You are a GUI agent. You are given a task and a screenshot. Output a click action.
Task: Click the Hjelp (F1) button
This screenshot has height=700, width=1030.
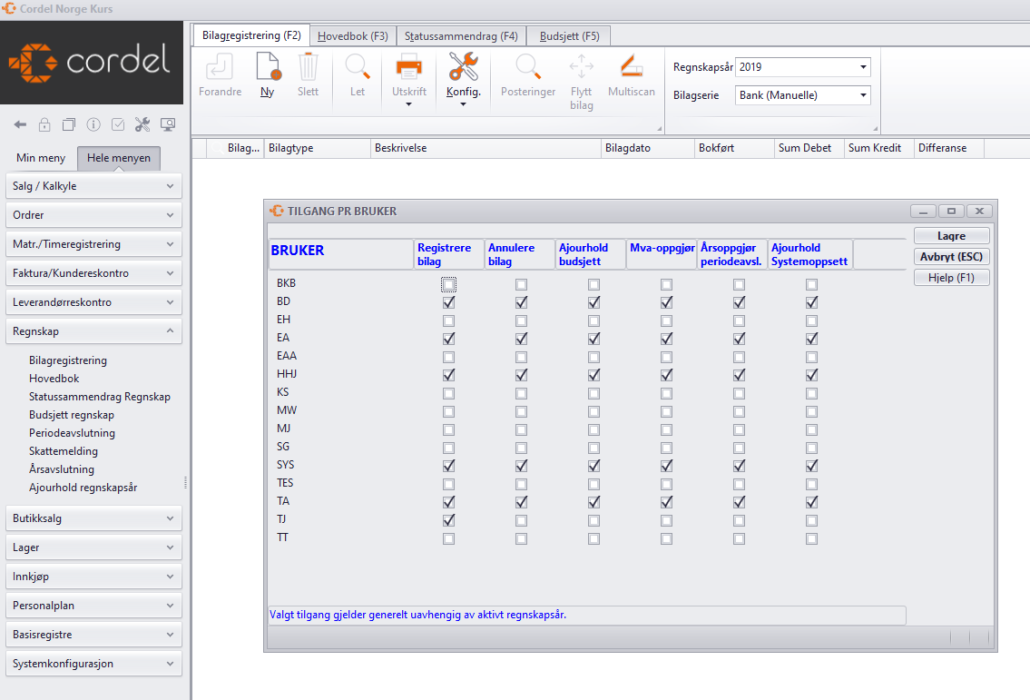(x=951, y=278)
